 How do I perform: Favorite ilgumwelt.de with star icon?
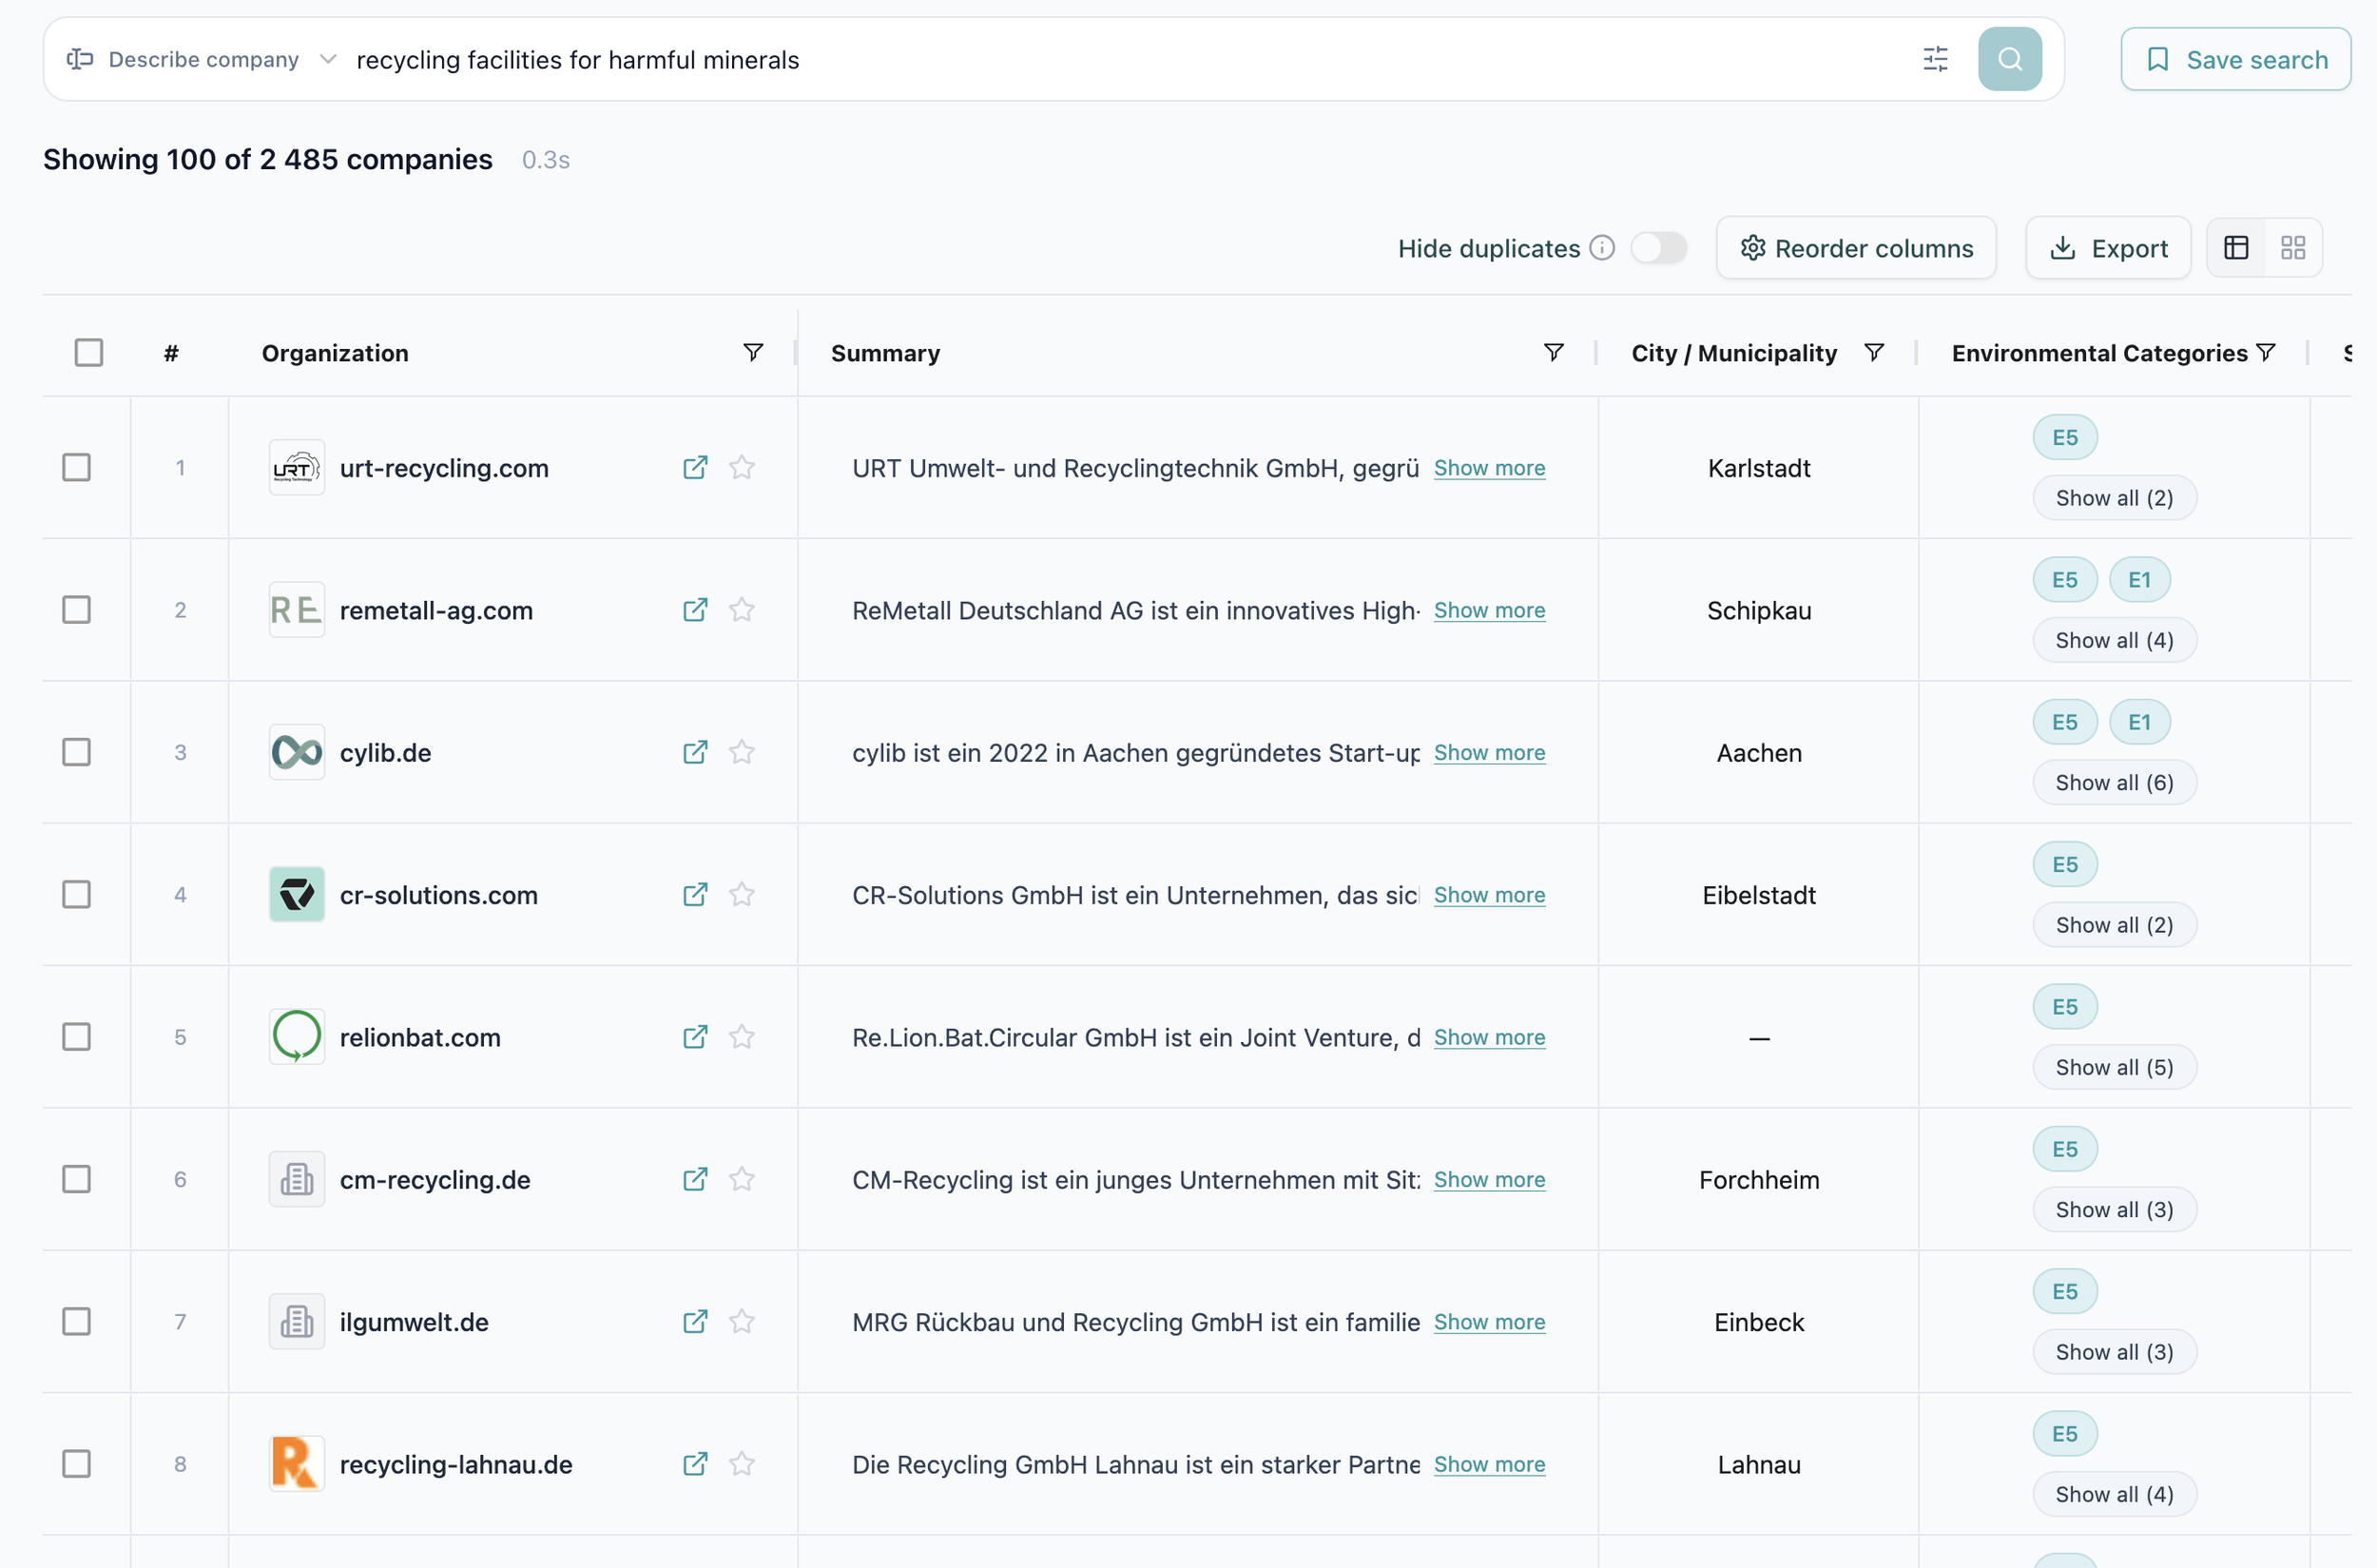tap(741, 1321)
